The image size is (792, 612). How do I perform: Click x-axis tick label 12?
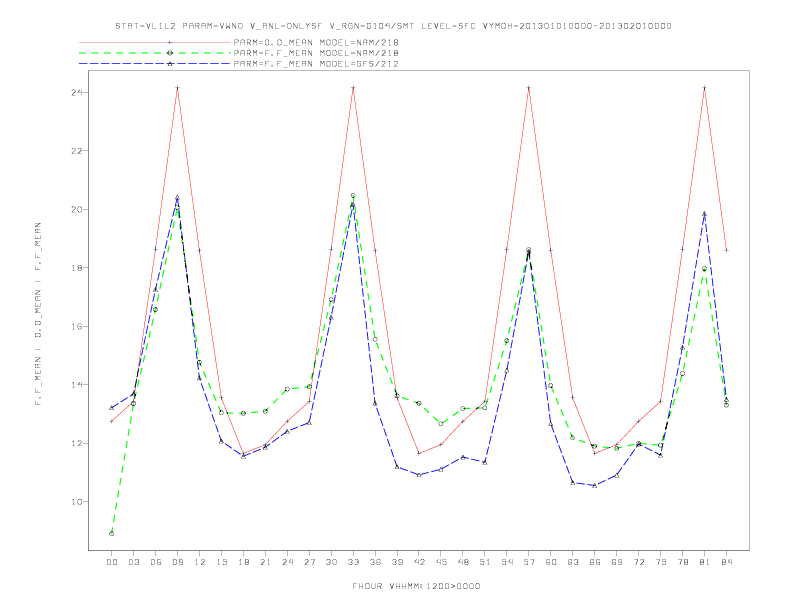point(200,562)
